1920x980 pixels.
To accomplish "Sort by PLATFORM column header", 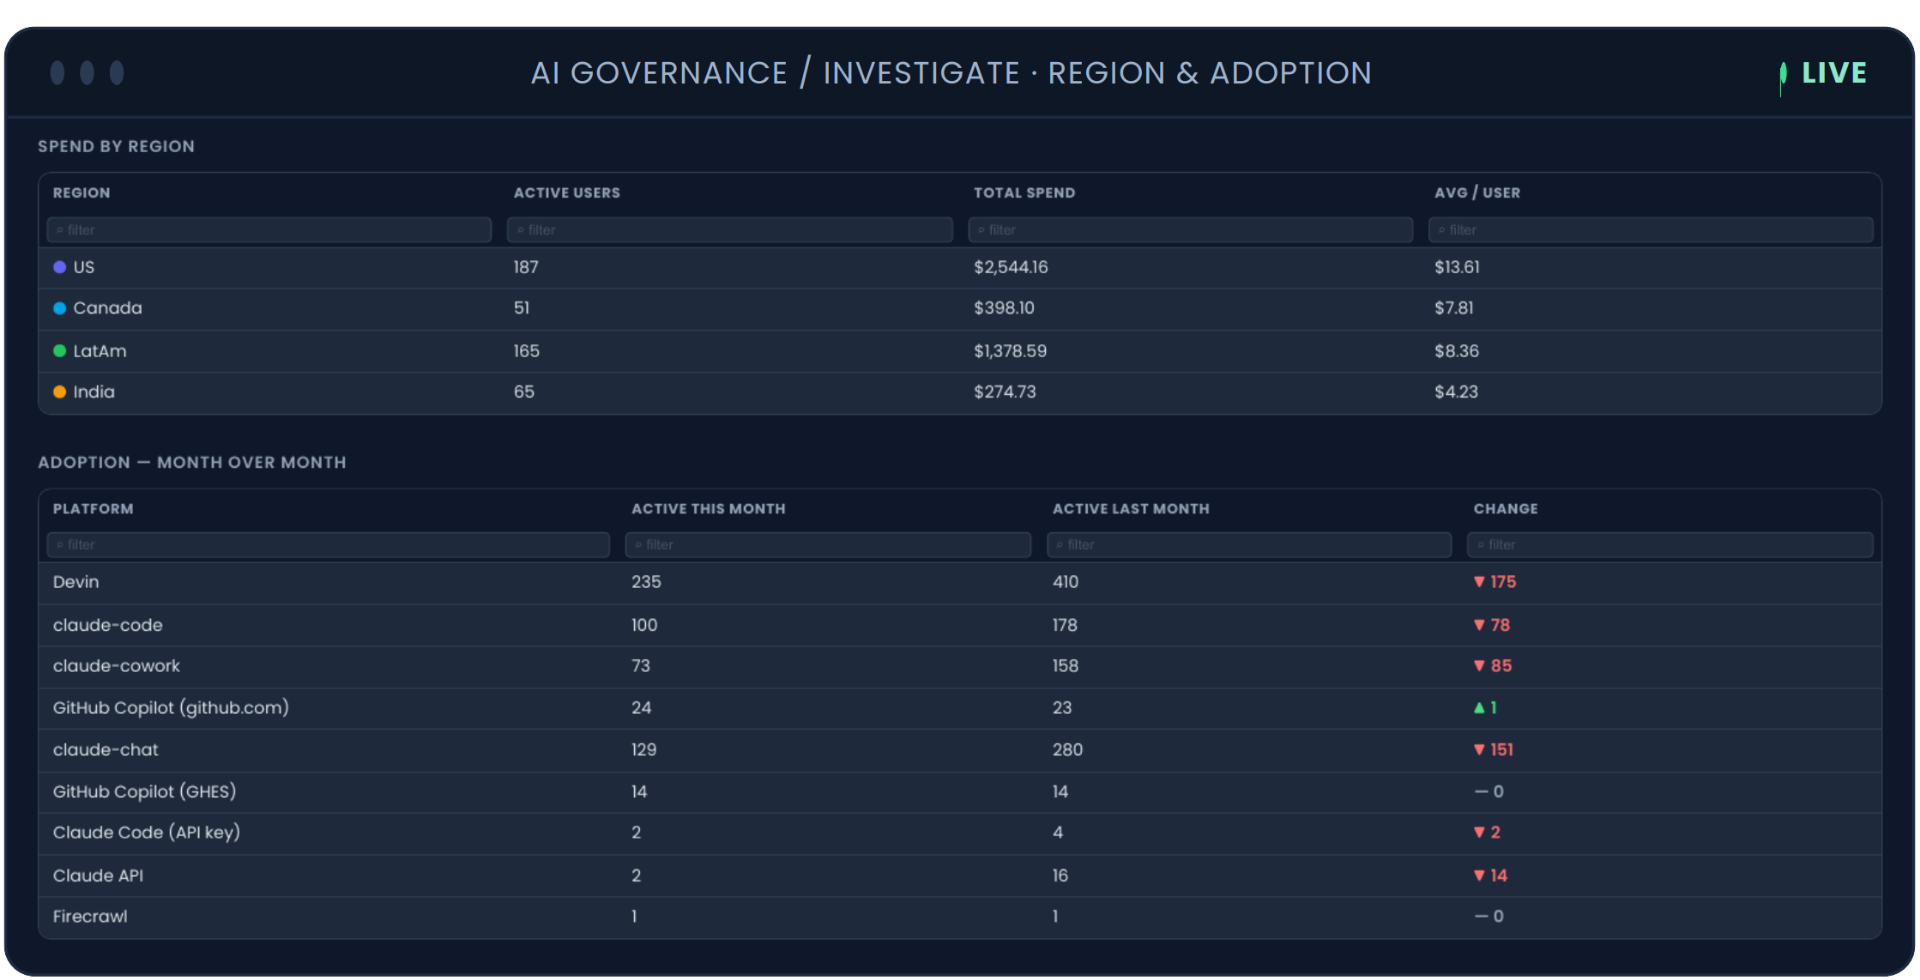I will pyautogui.click(x=93, y=509).
